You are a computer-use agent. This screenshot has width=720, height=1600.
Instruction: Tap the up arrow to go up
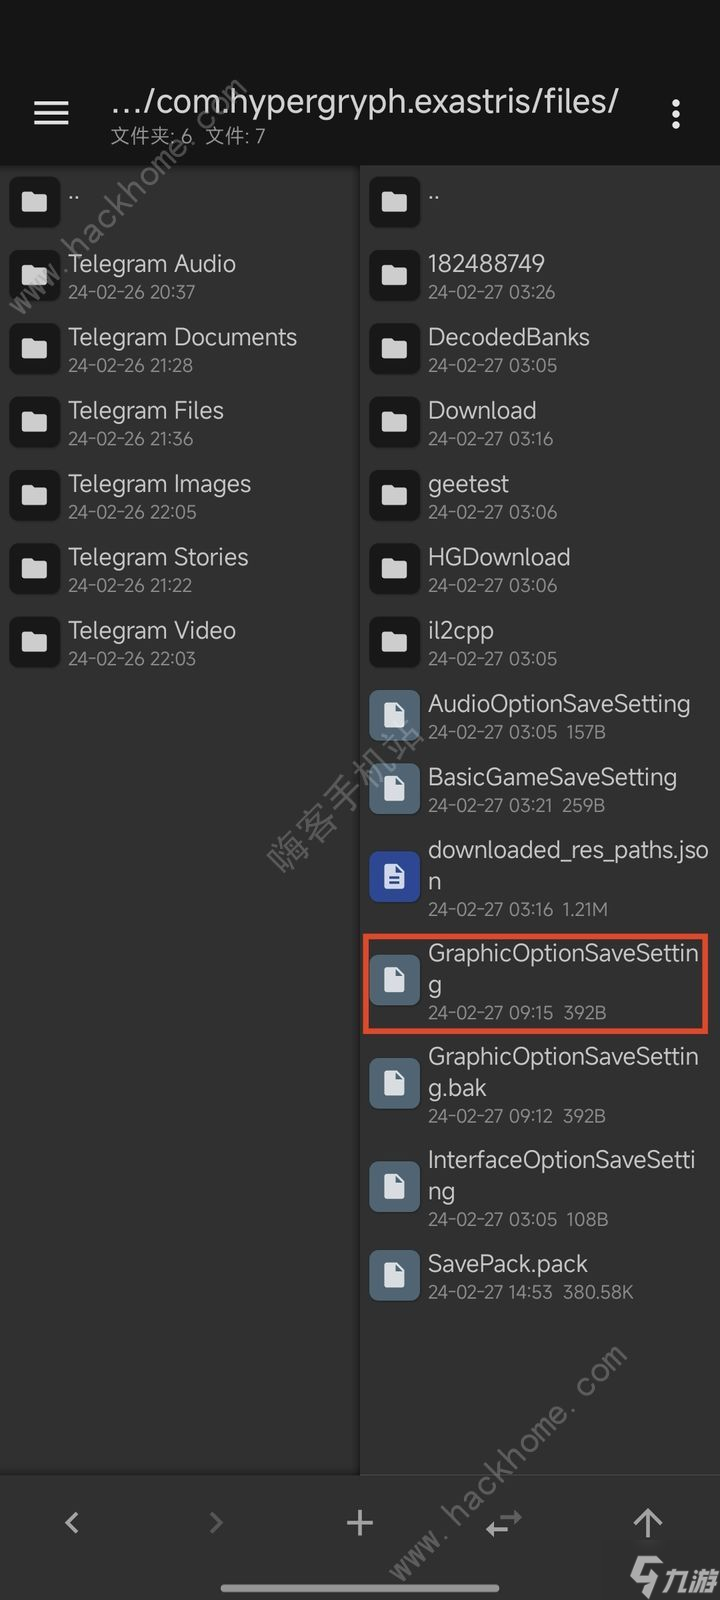648,1523
